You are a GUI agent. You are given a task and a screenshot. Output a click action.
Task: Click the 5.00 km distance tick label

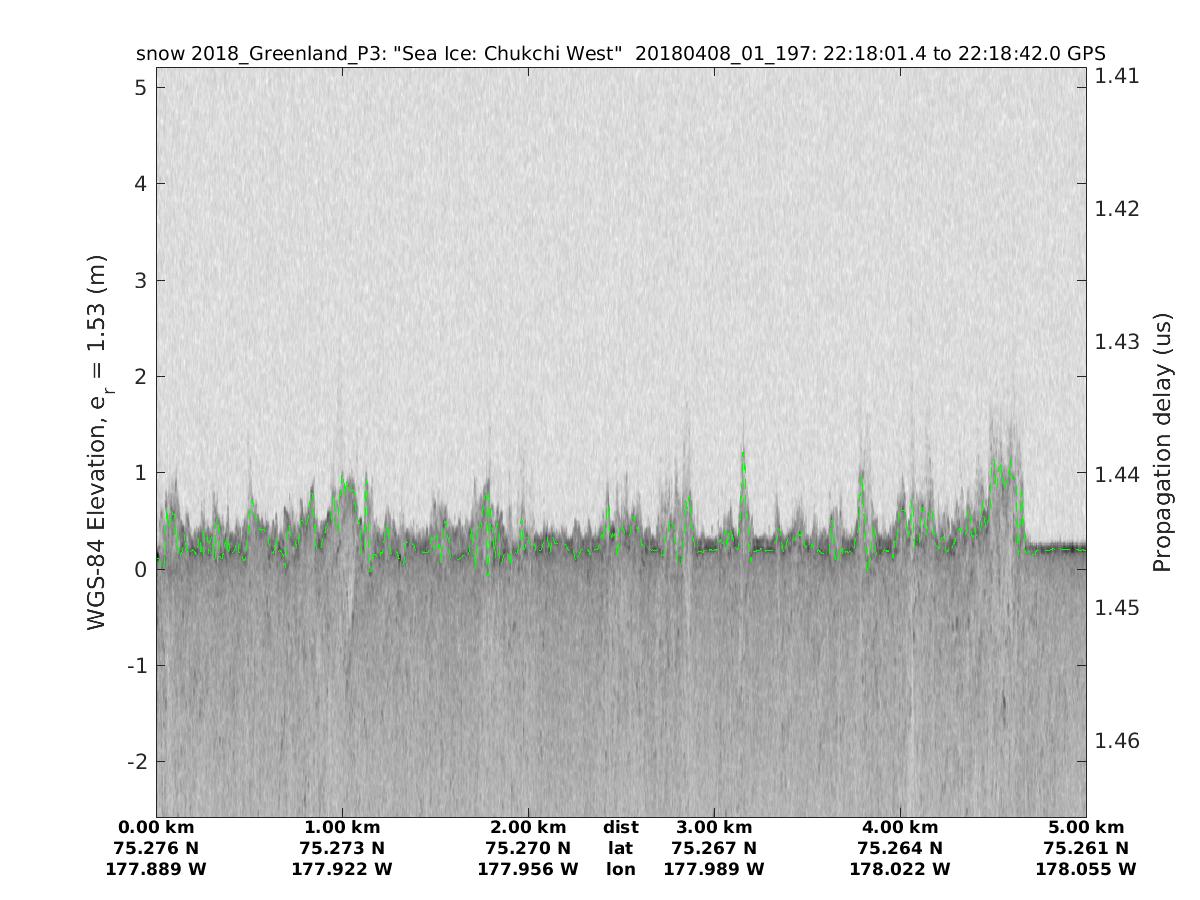[1086, 828]
